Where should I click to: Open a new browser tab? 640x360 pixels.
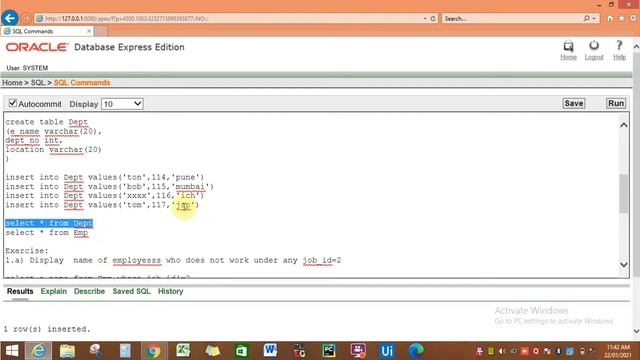point(101,31)
